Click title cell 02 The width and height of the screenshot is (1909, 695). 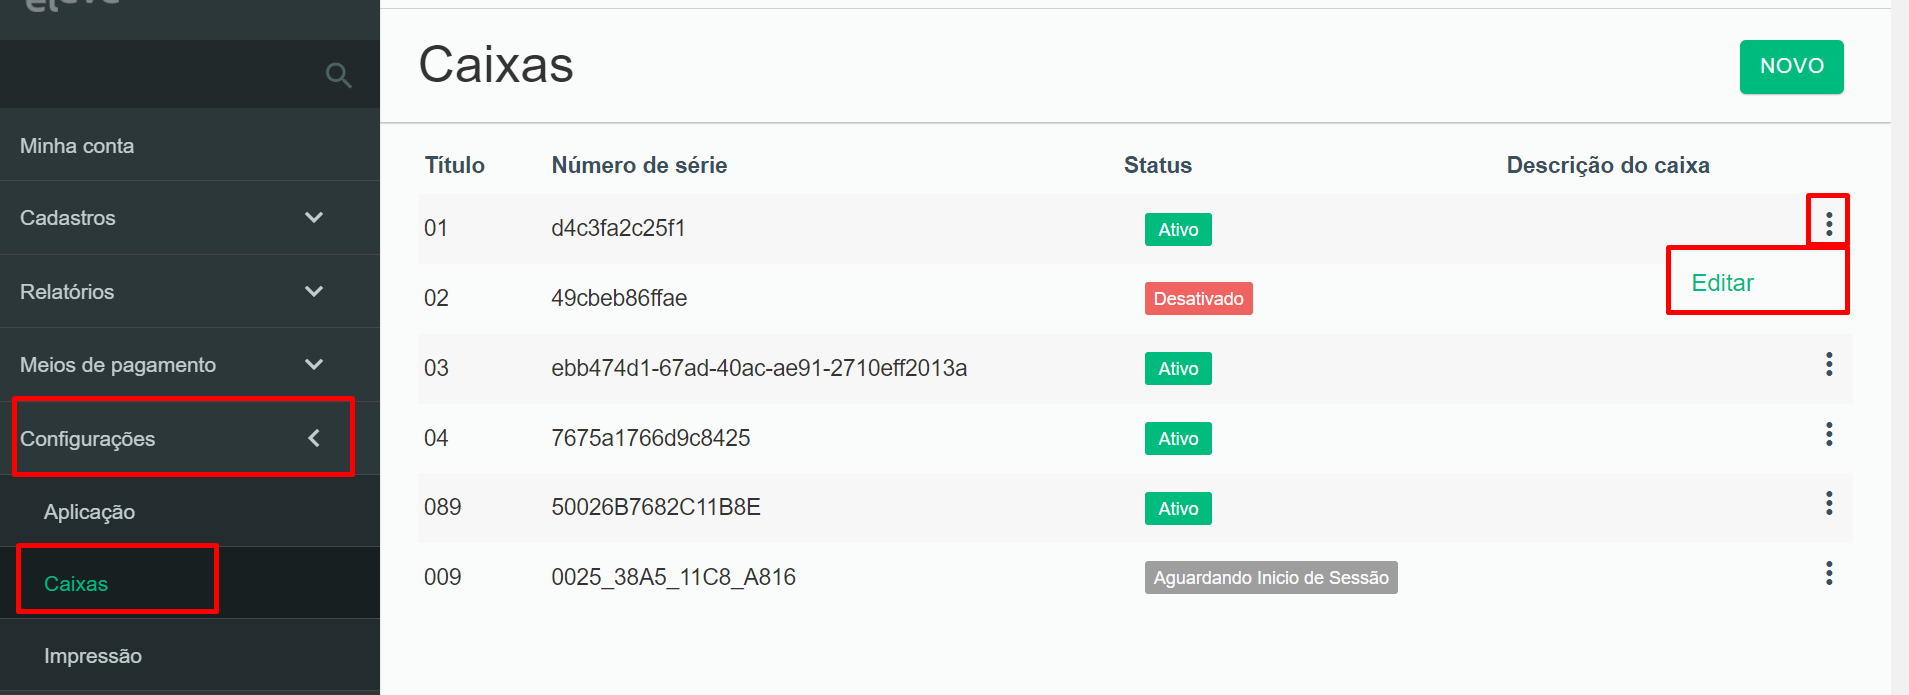tap(436, 298)
